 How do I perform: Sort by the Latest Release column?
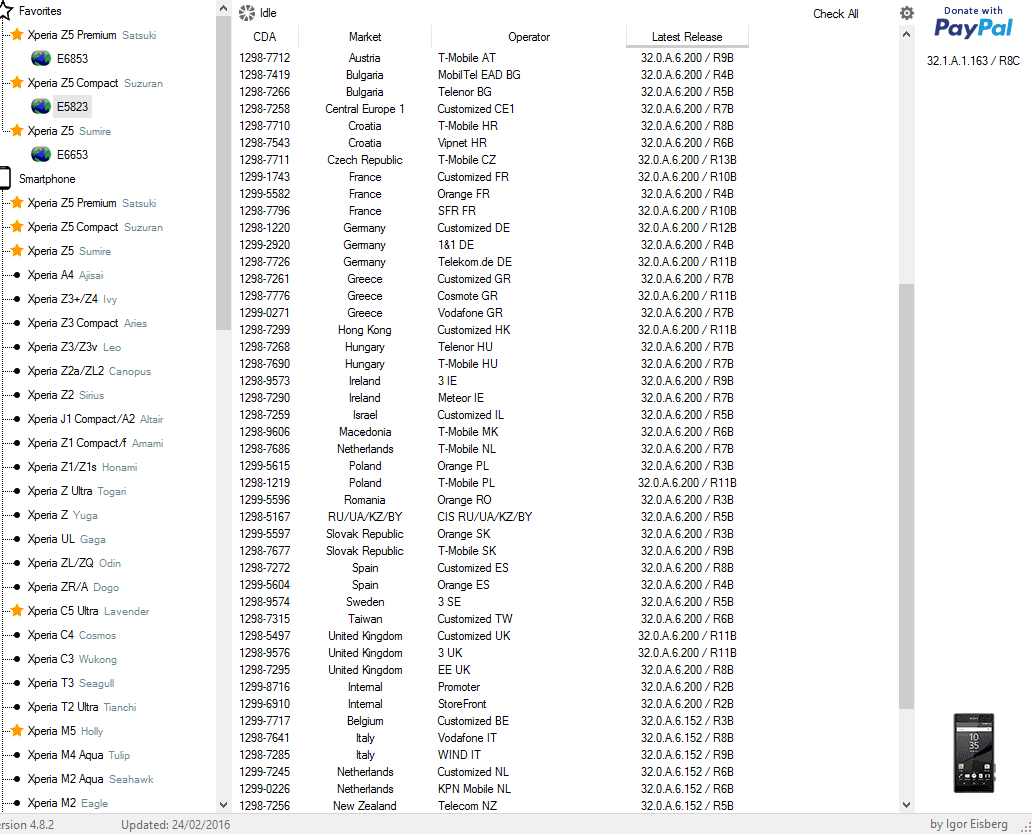(686, 37)
